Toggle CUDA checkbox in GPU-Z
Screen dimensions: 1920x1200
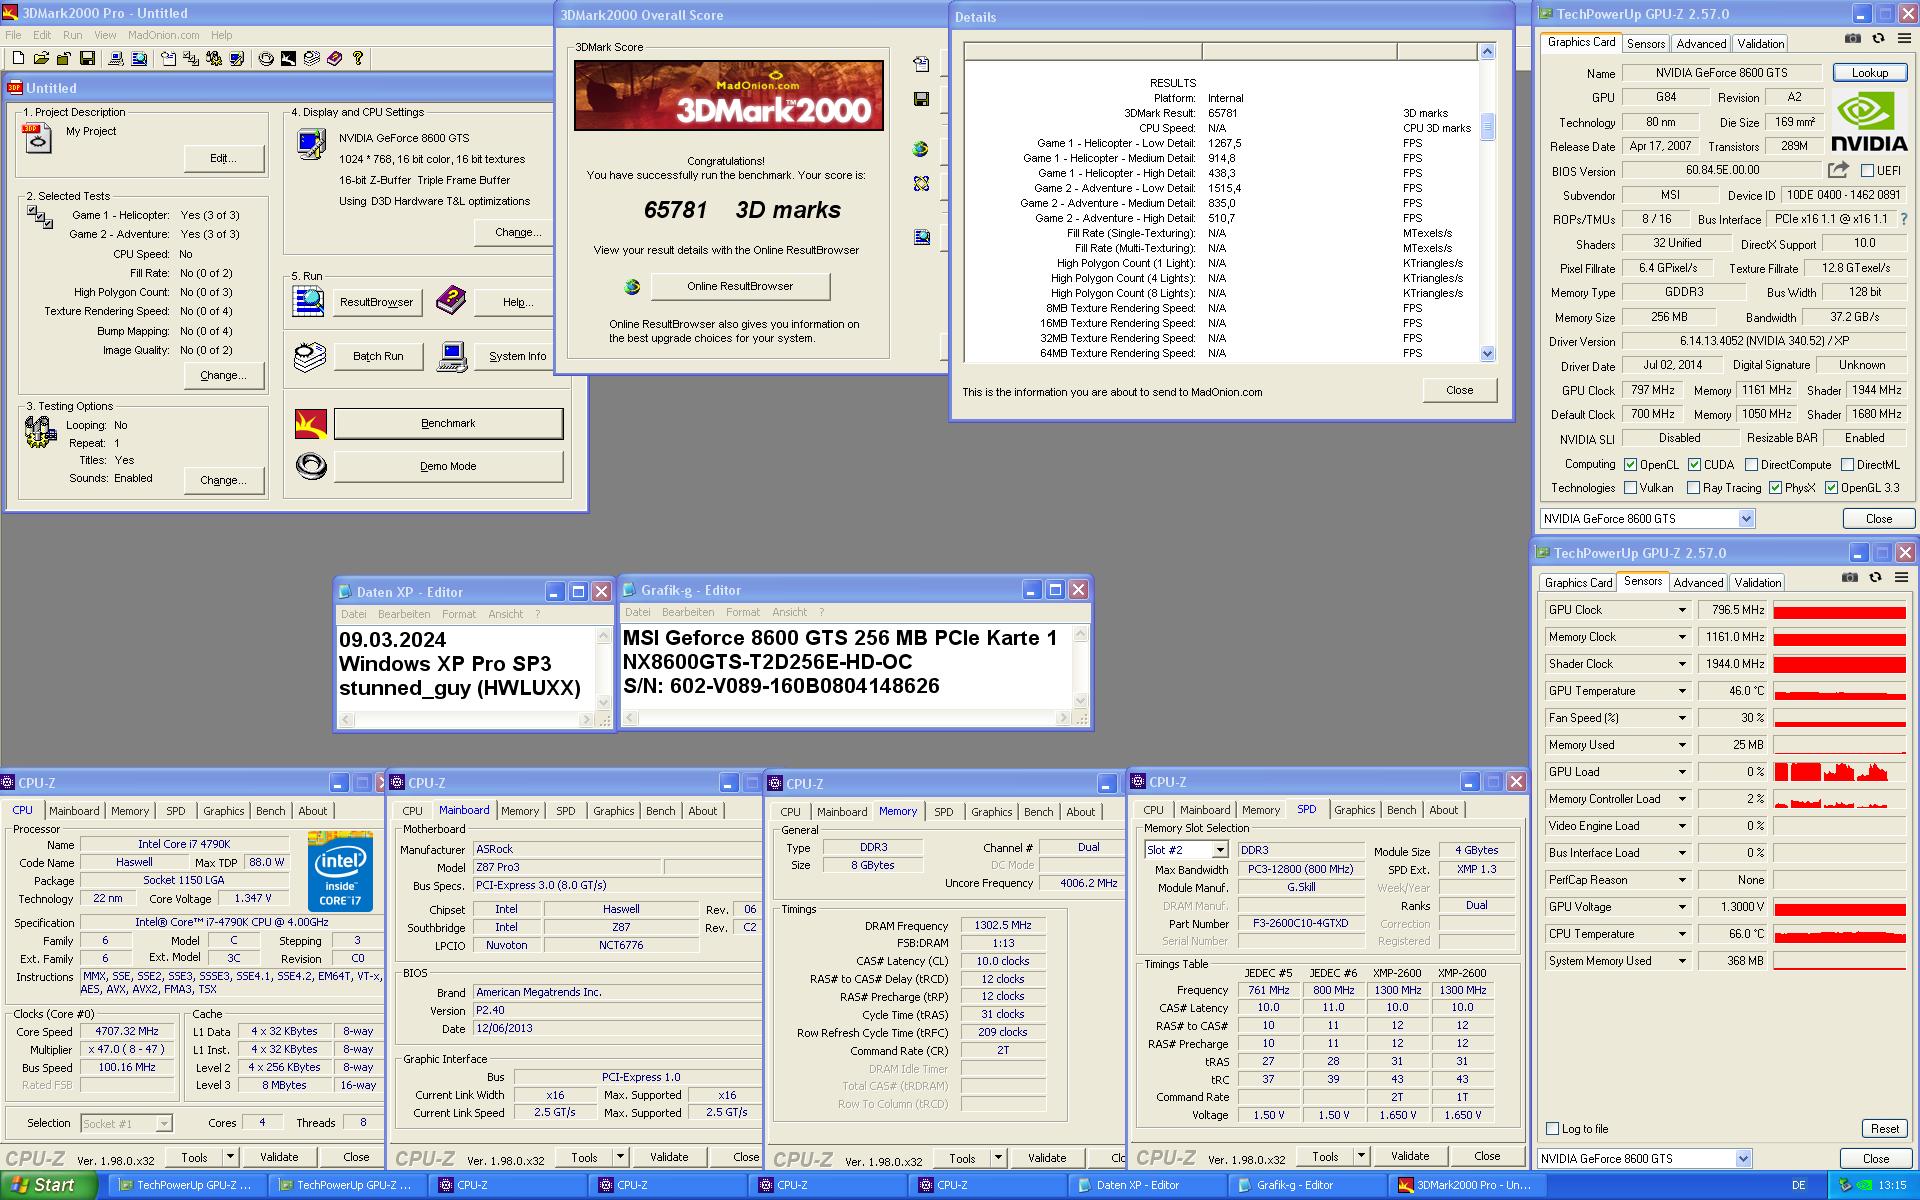1694,465
